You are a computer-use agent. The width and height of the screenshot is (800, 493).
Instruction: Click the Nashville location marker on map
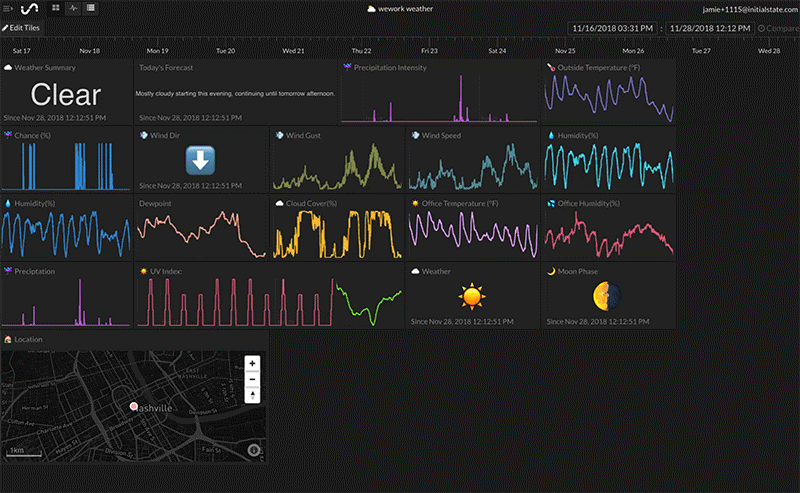[132, 407]
